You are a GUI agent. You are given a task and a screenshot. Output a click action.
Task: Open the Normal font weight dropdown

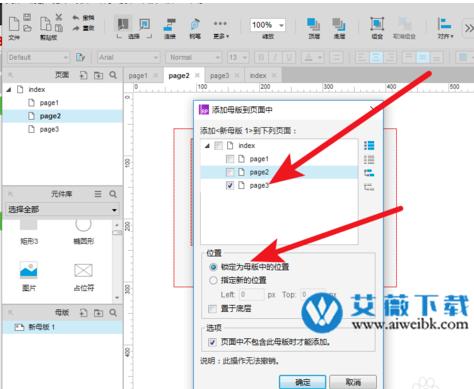(x=194, y=57)
